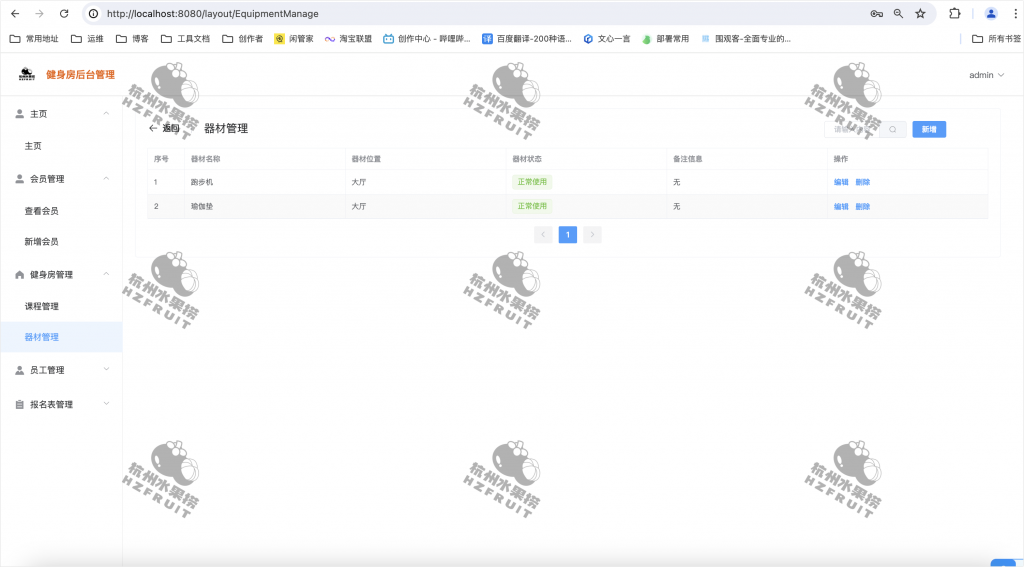1024x567 pixels.
Task: Open the 围观客 bookmark
Action: pyautogui.click(x=745, y=39)
